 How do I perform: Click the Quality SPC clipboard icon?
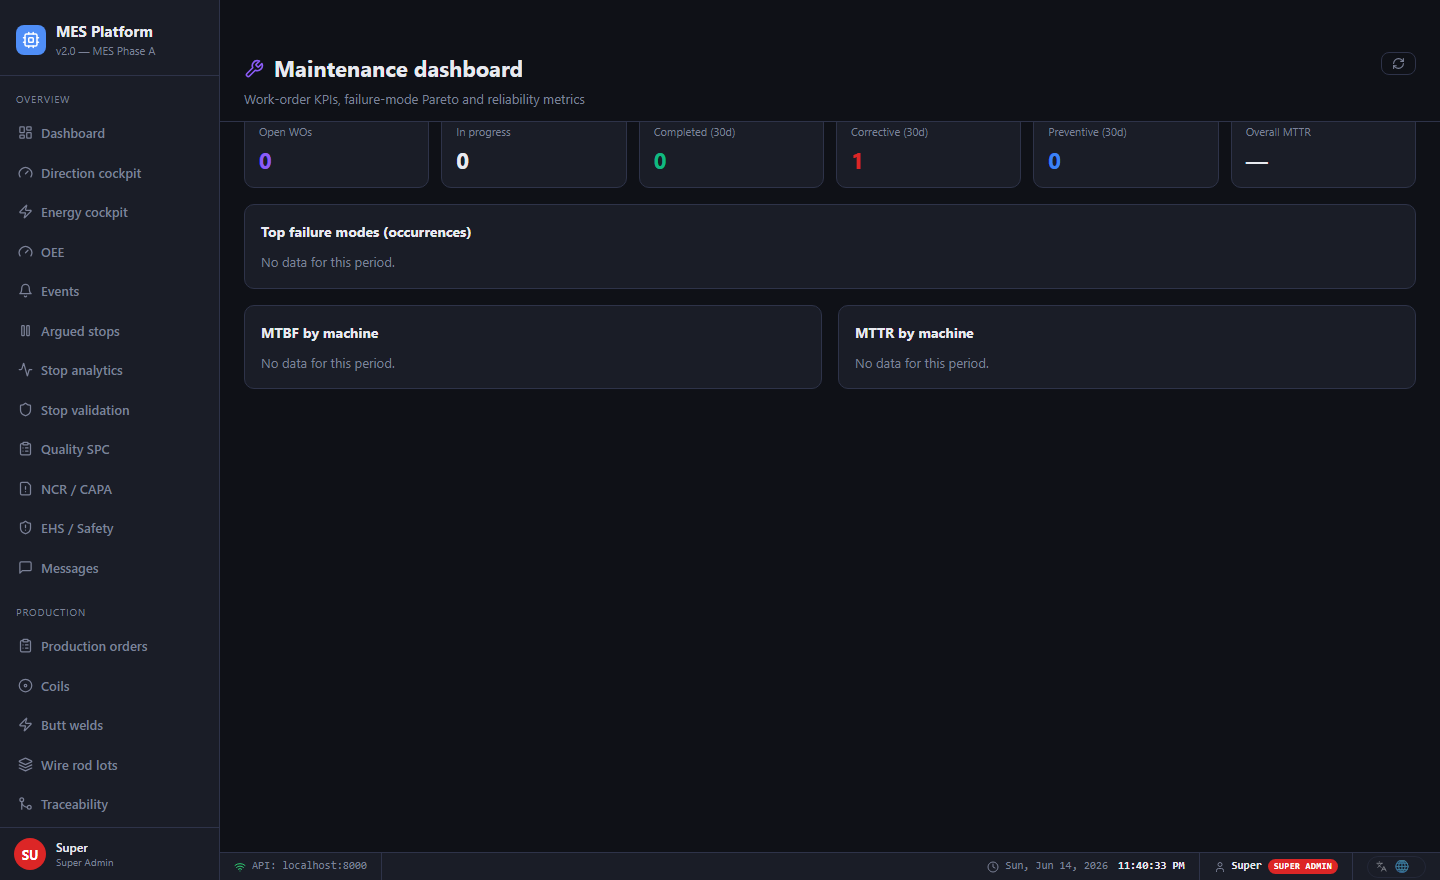coord(25,449)
